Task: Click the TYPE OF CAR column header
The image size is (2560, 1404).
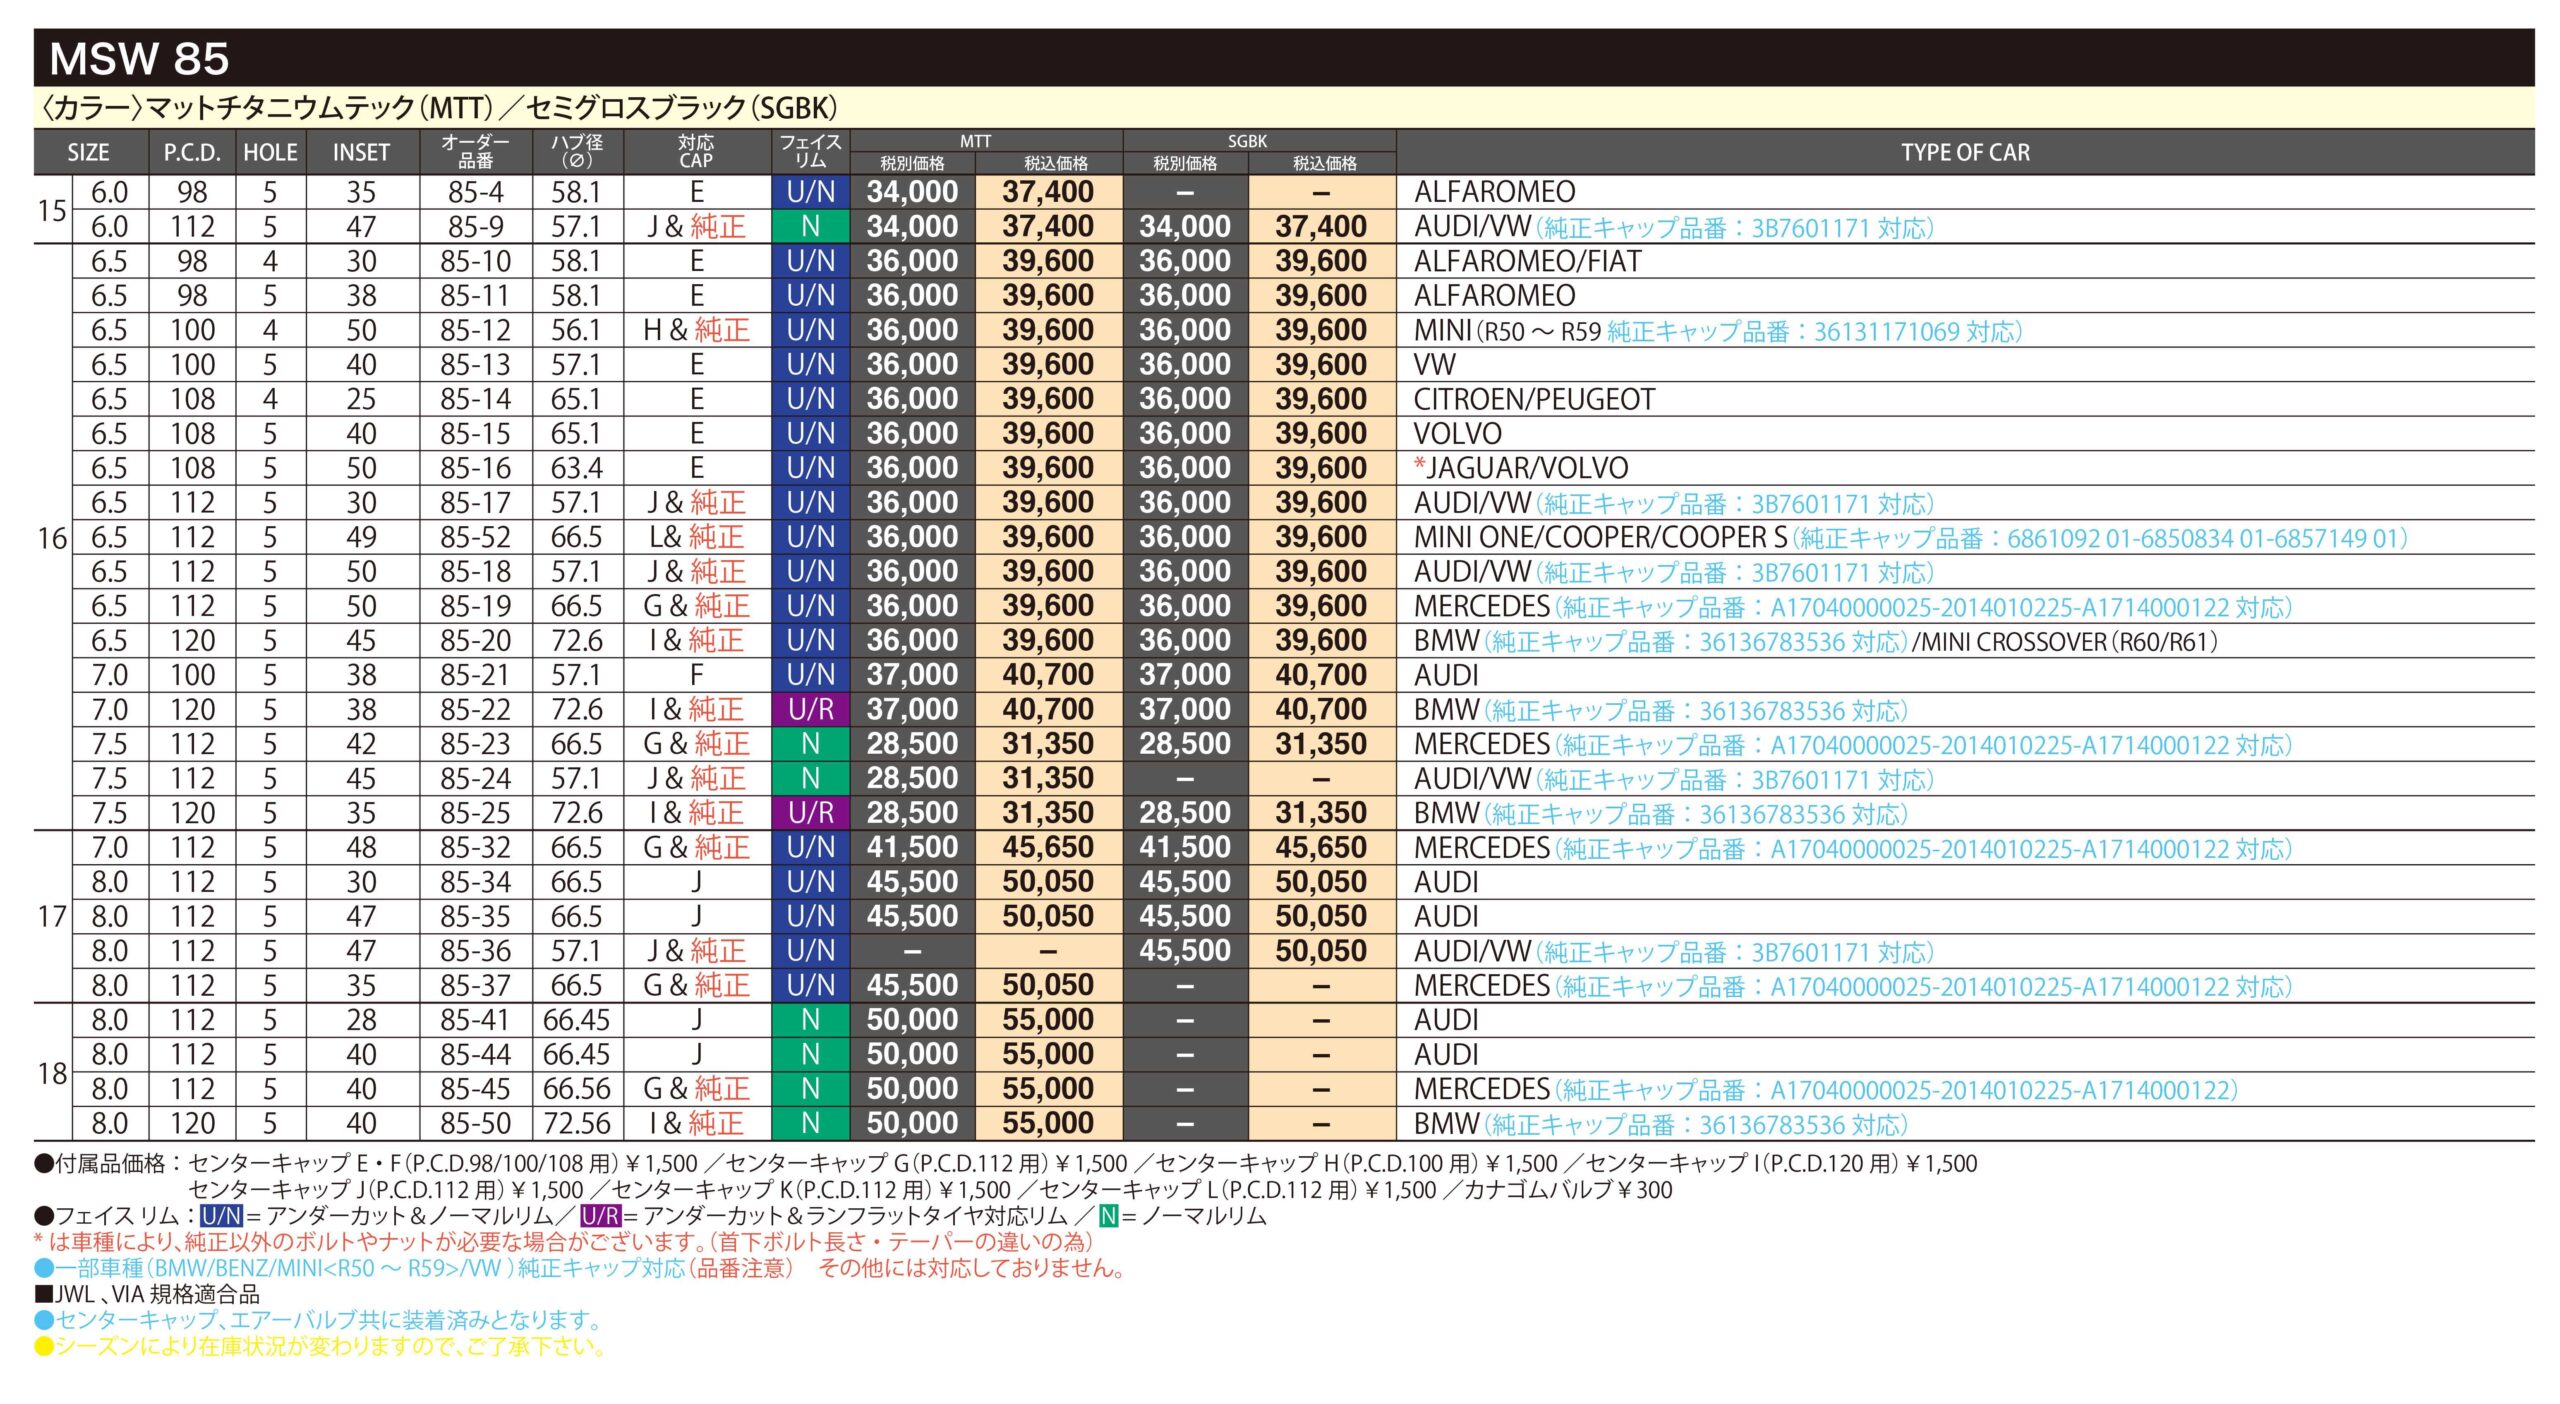Action: [1965, 153]
